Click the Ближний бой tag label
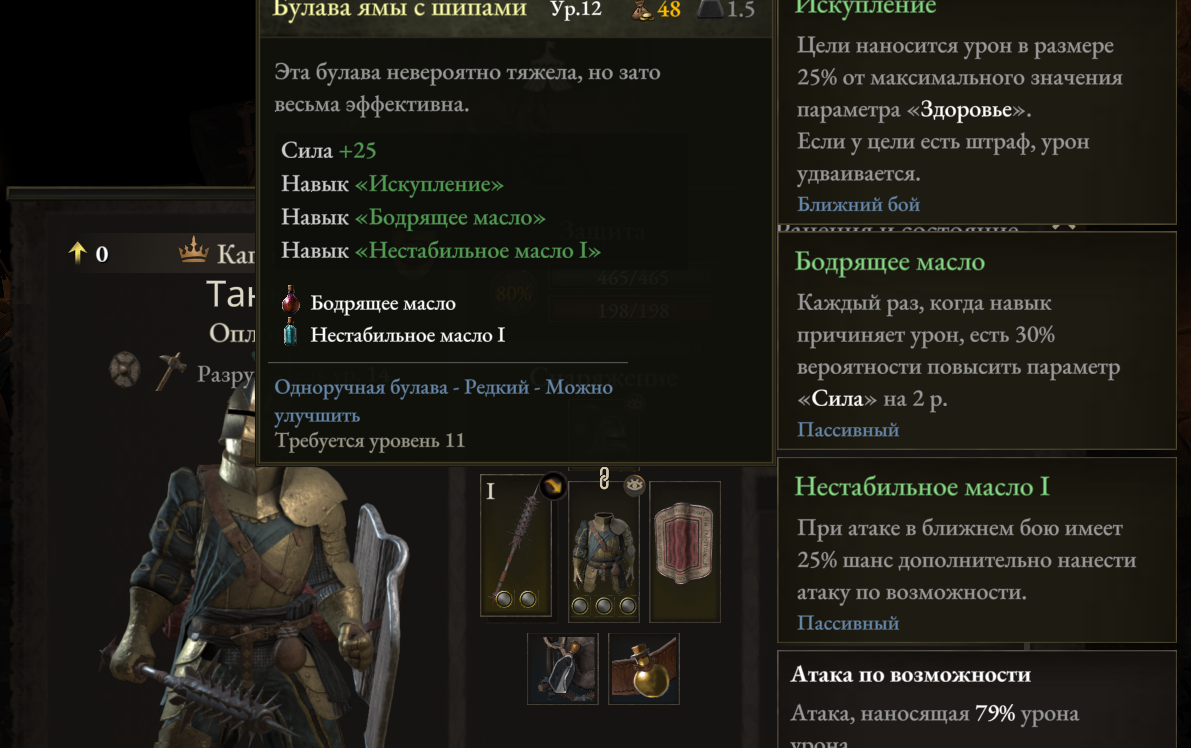 click(858, 204)
